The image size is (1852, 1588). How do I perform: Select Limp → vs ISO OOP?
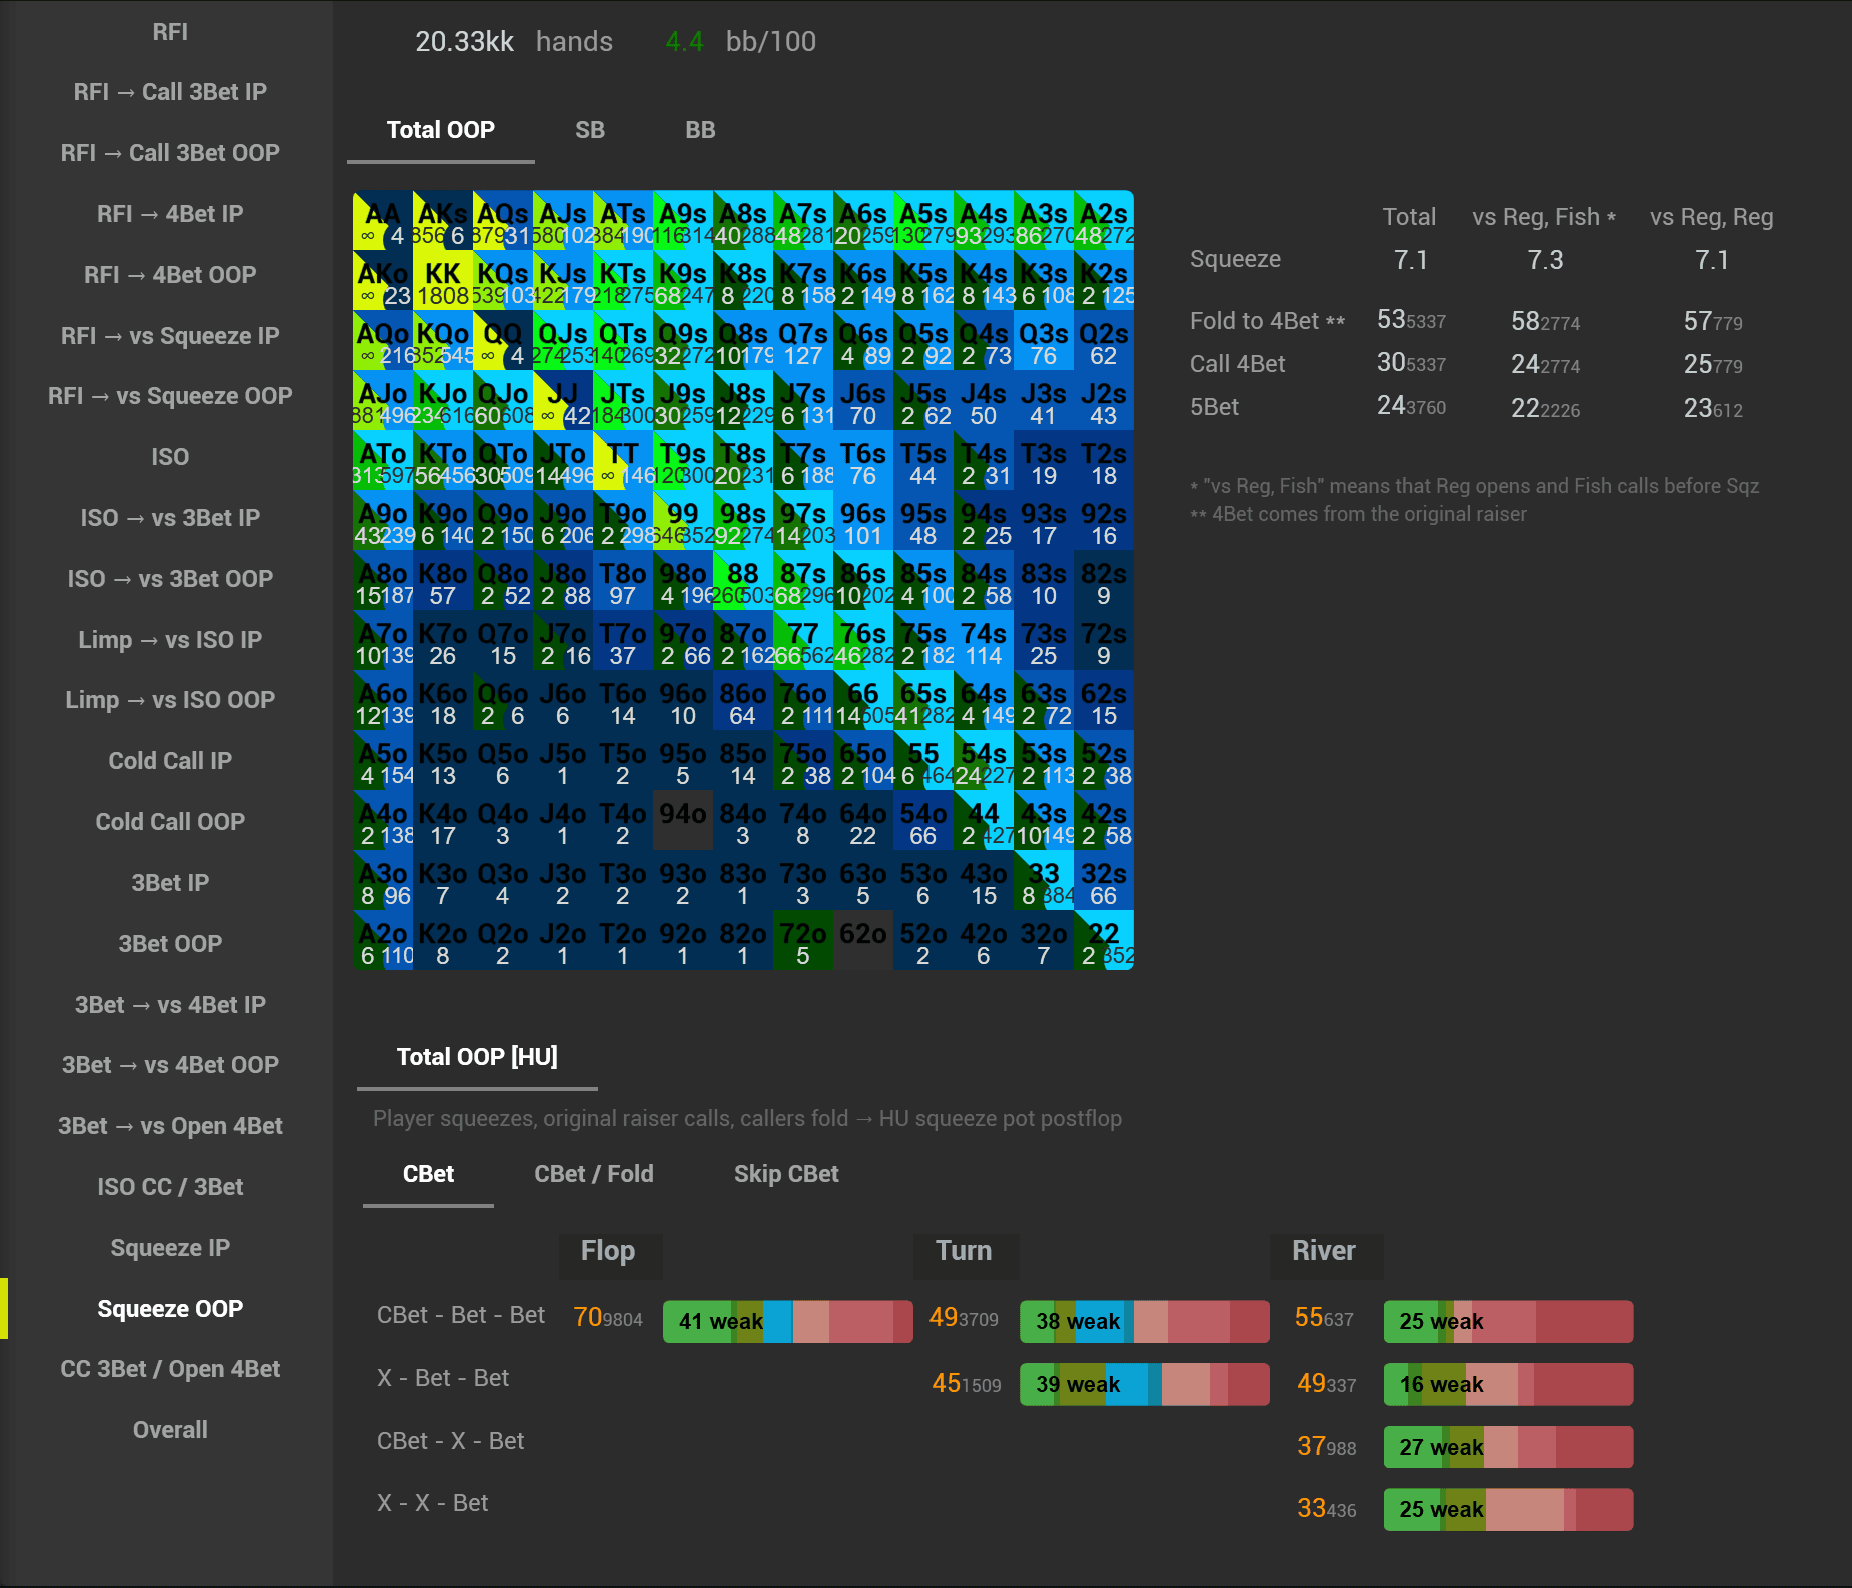pyautogui.click(x=170, y=700)
